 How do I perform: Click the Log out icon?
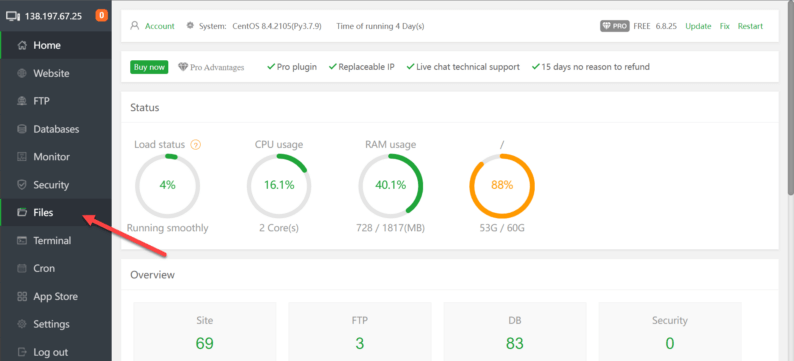pos(22,352)
